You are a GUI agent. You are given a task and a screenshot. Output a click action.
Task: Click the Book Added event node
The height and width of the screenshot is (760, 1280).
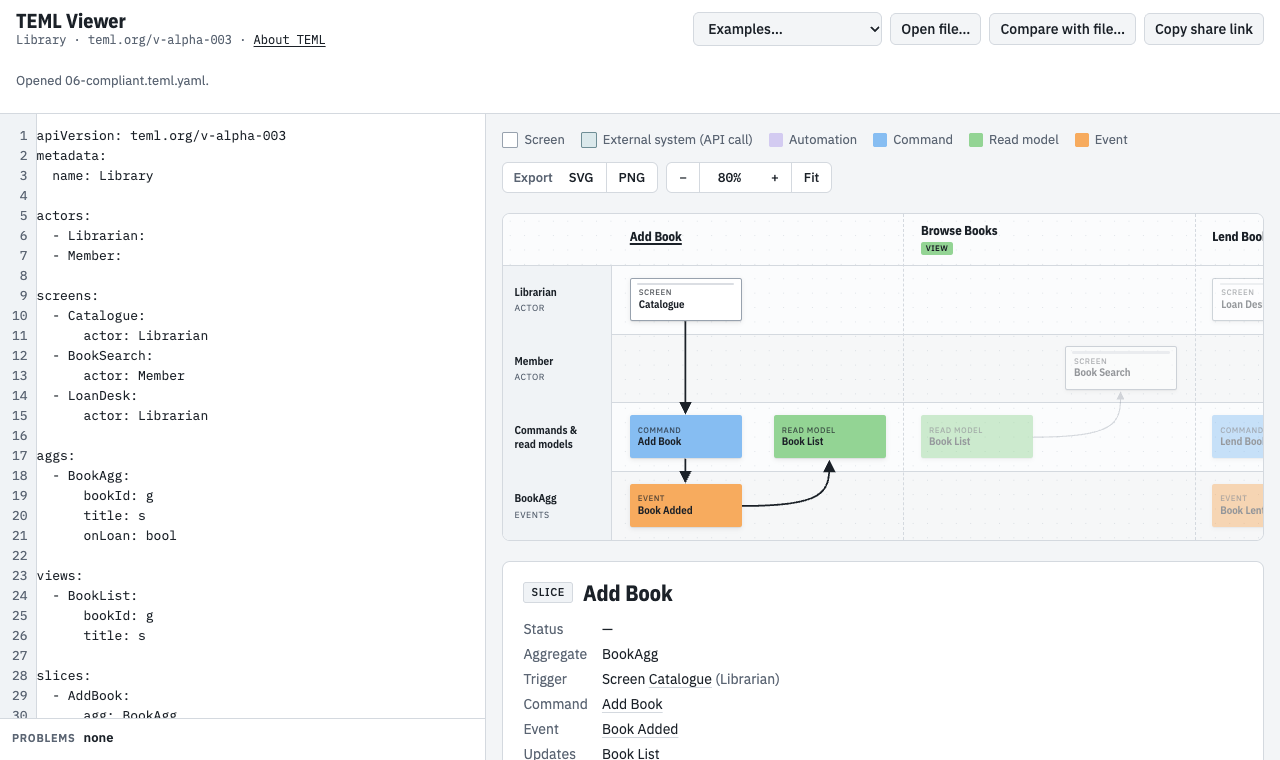[x=686, y=505]
